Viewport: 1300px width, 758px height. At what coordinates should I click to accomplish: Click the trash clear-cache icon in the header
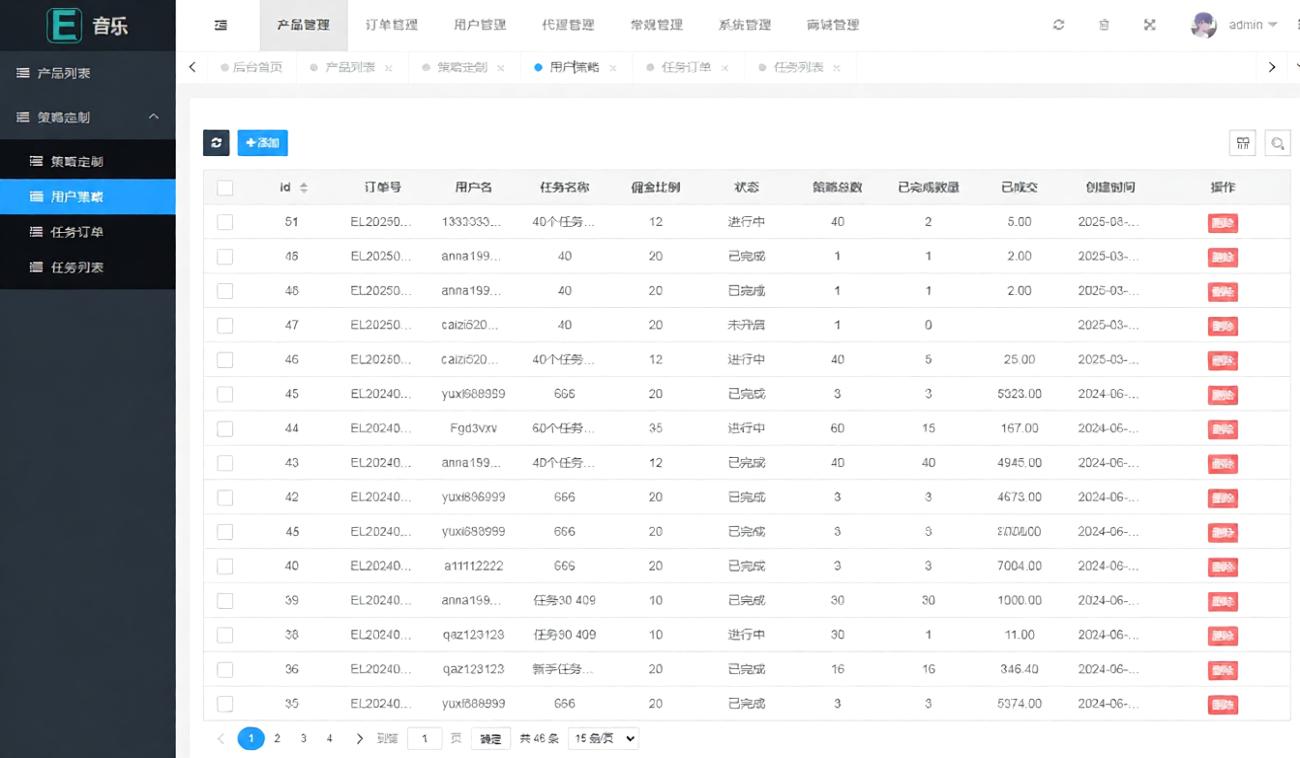[x=1104, y=25]
